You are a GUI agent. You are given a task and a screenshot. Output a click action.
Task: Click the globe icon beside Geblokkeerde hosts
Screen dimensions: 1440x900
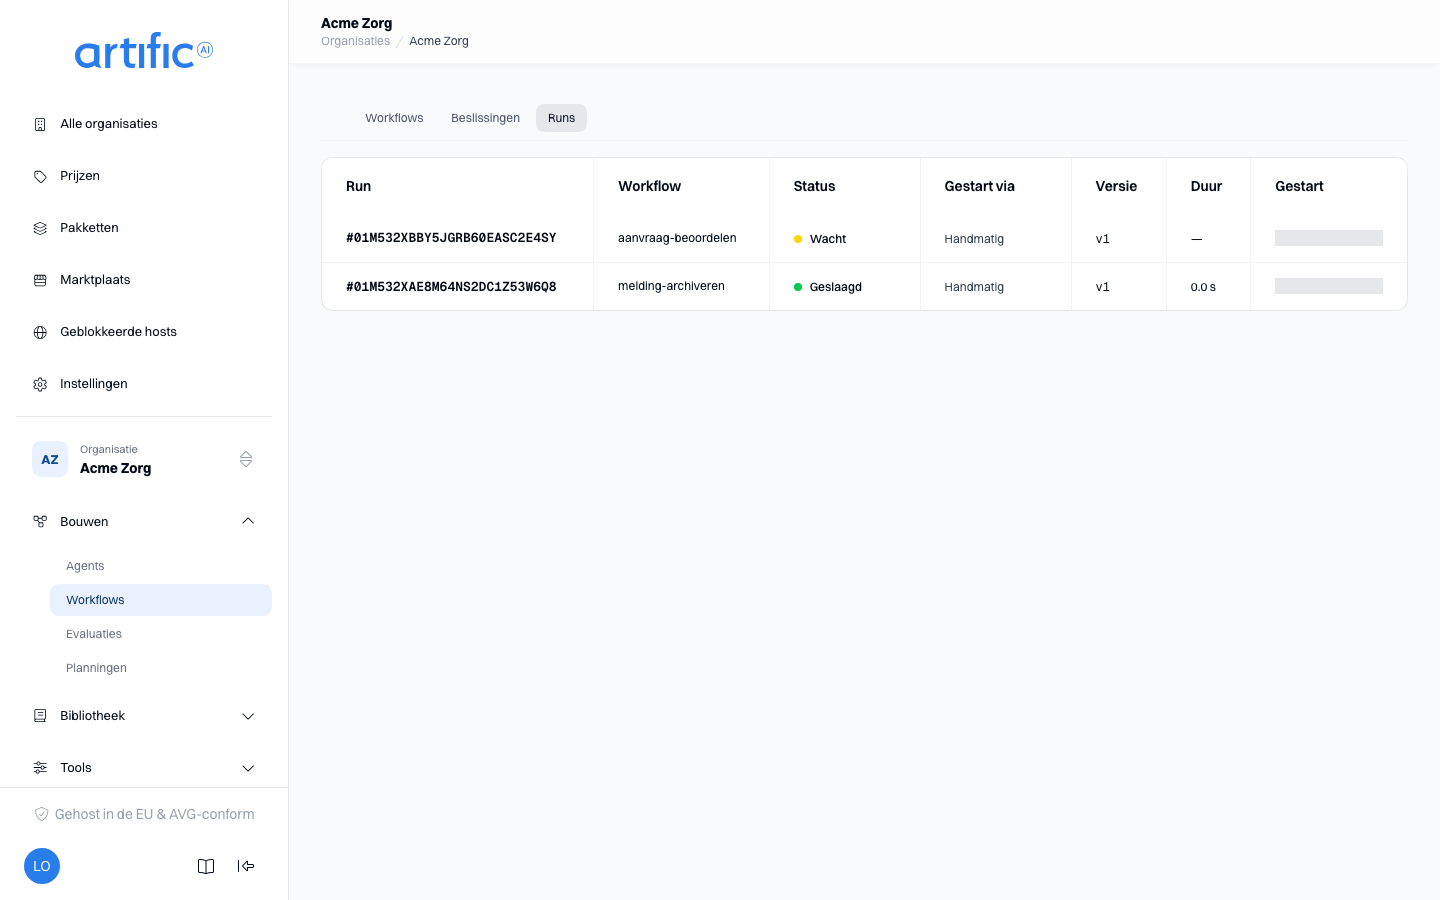[x=40, y=332]
